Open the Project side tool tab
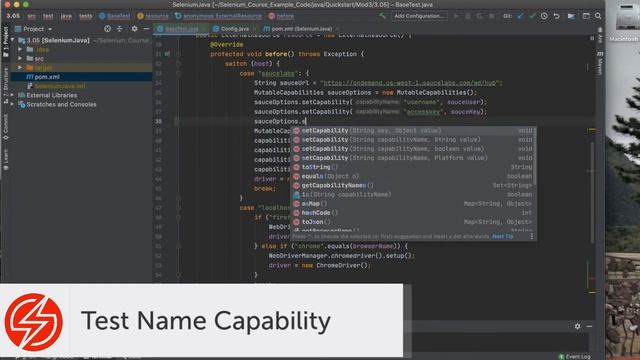 coord(5,42)
